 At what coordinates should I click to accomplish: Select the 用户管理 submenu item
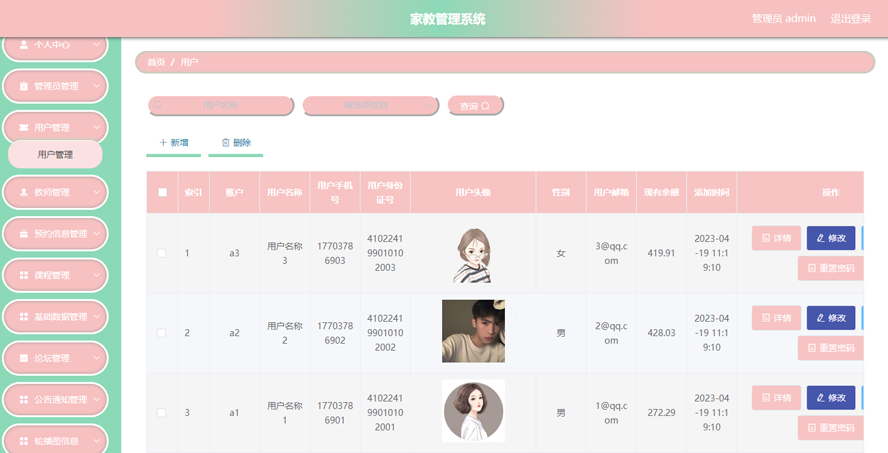click(x=55, y=155)
